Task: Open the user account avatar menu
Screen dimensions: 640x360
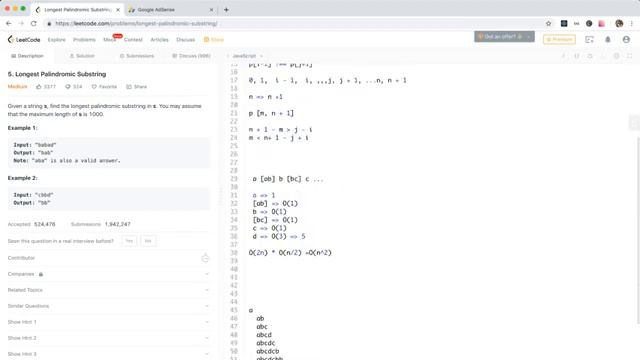Action: click(x=626, y=40)
